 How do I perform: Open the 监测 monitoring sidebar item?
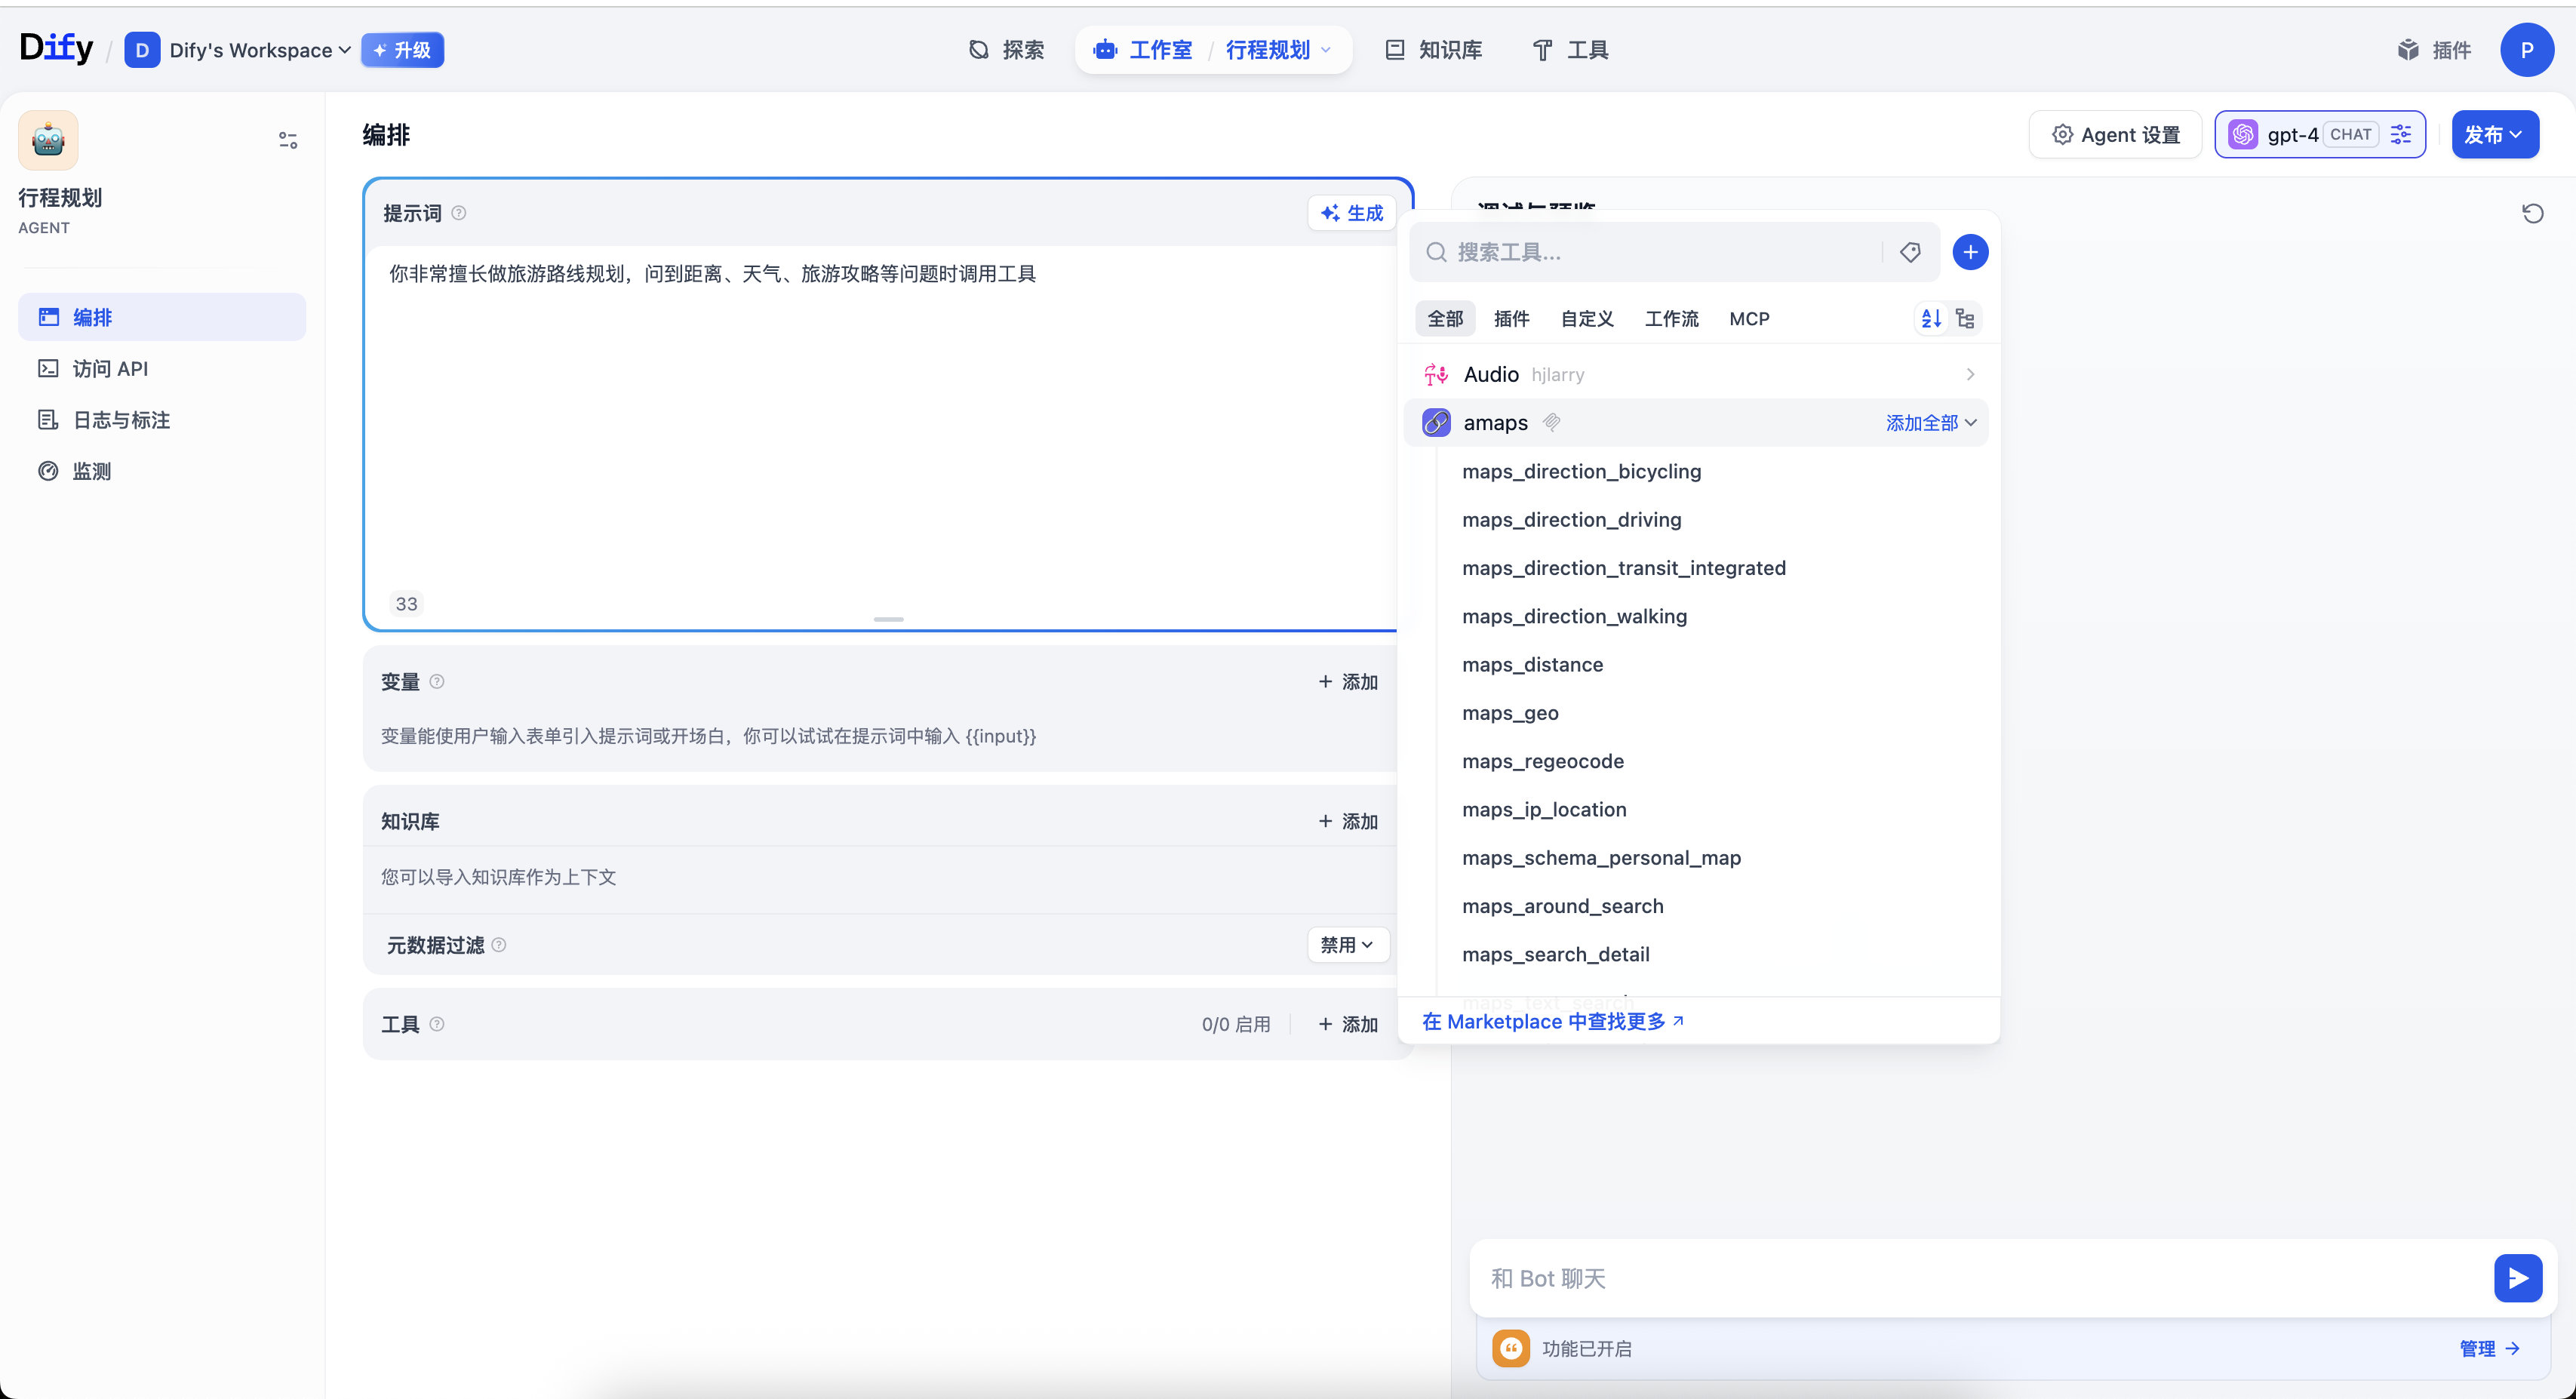tap(91, 471)
